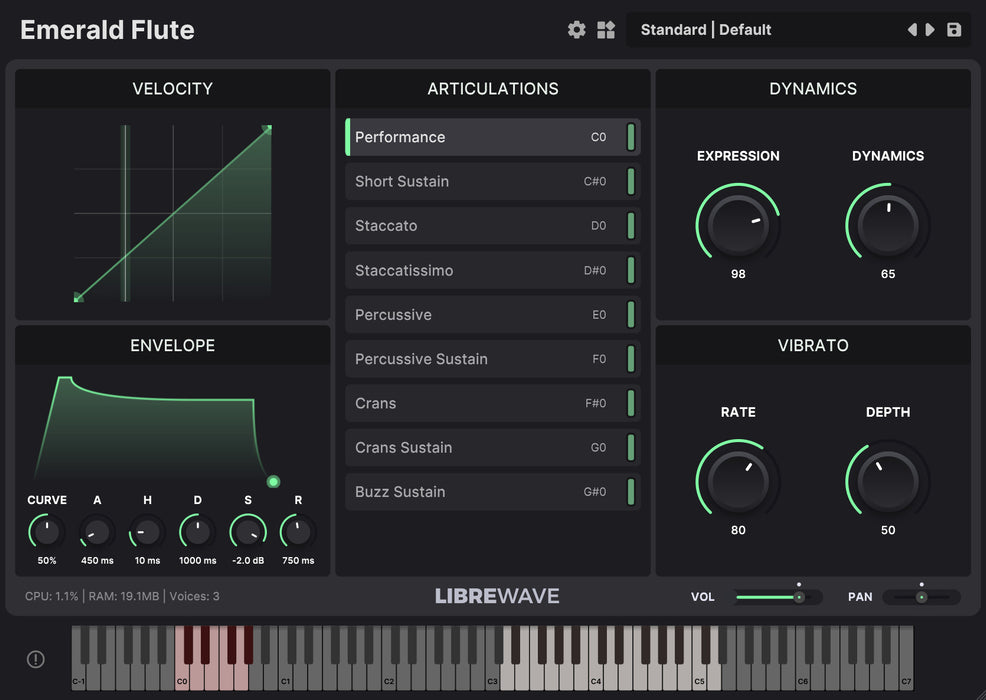Toggle the Staccato articulation green indicator
This screenshot has height=700, width=986.
631,226
